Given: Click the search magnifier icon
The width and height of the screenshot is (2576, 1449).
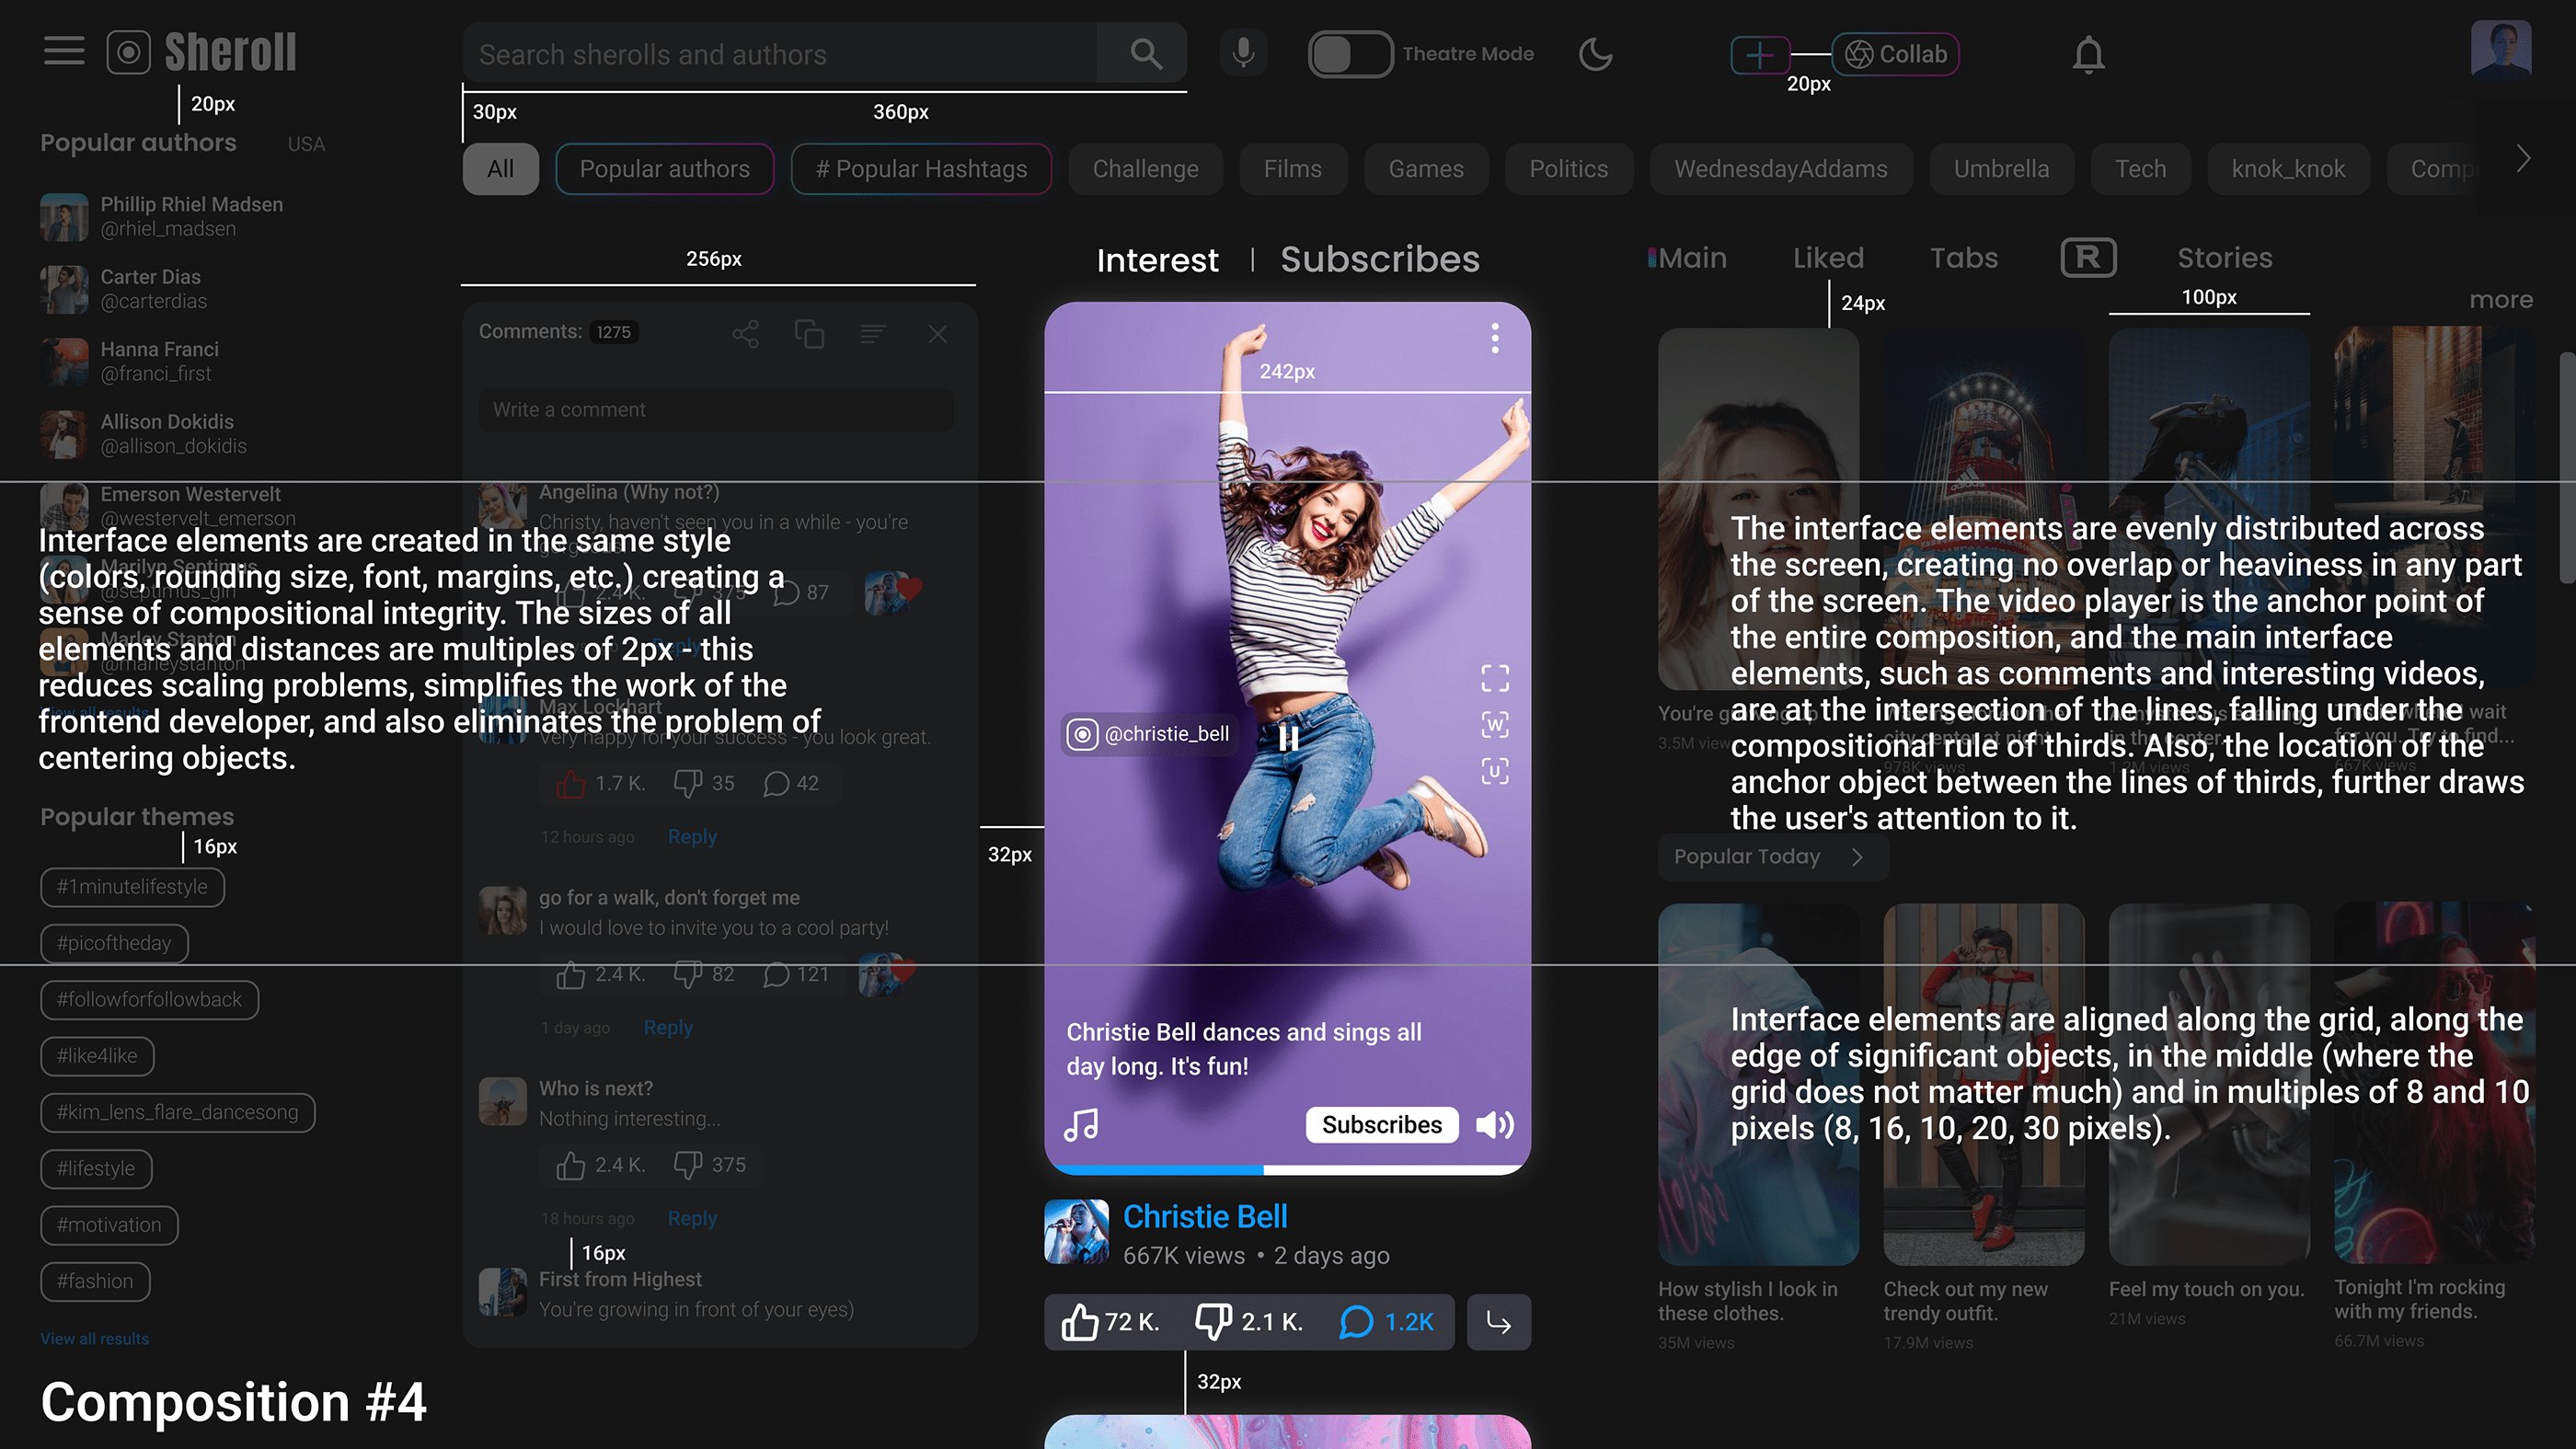Looking at the screenshot, I should 1146,54.
